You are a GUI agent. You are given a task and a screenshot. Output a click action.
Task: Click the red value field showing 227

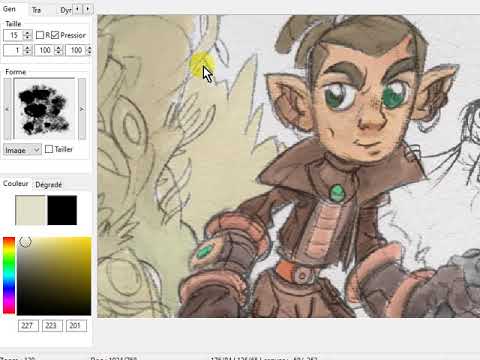28,326
